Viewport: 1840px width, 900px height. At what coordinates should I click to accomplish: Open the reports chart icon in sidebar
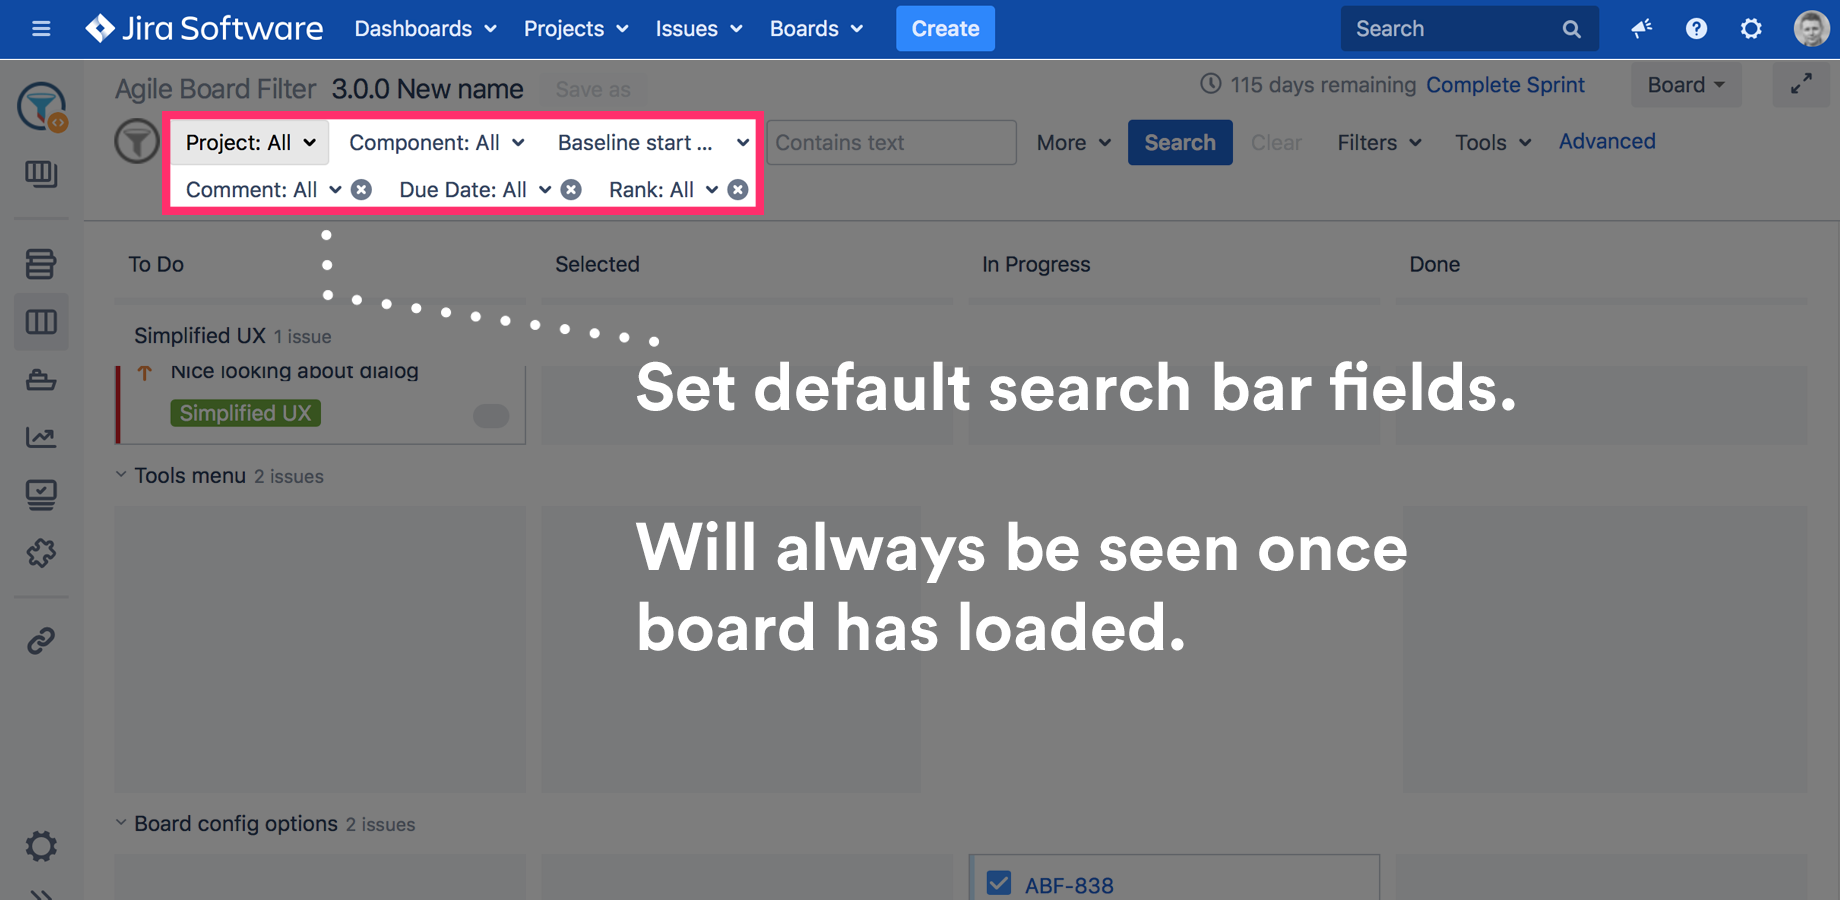[41, 437]
